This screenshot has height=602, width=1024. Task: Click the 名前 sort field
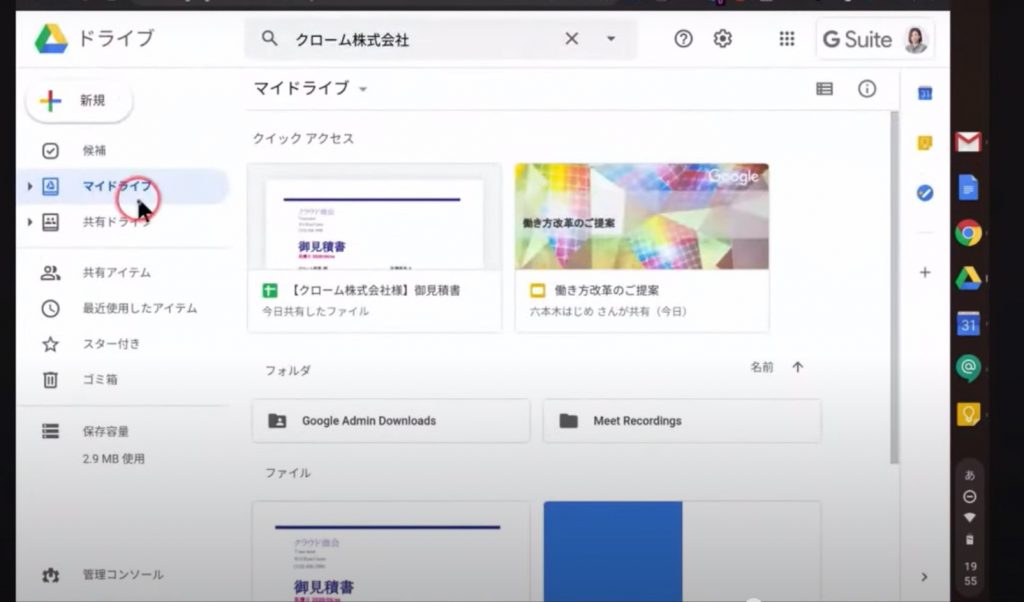click(x=761, y=367)
